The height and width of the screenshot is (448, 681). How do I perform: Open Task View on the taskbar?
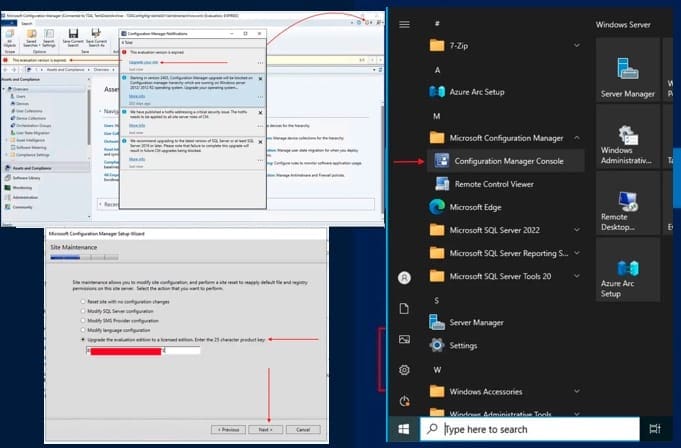[655, 429]
